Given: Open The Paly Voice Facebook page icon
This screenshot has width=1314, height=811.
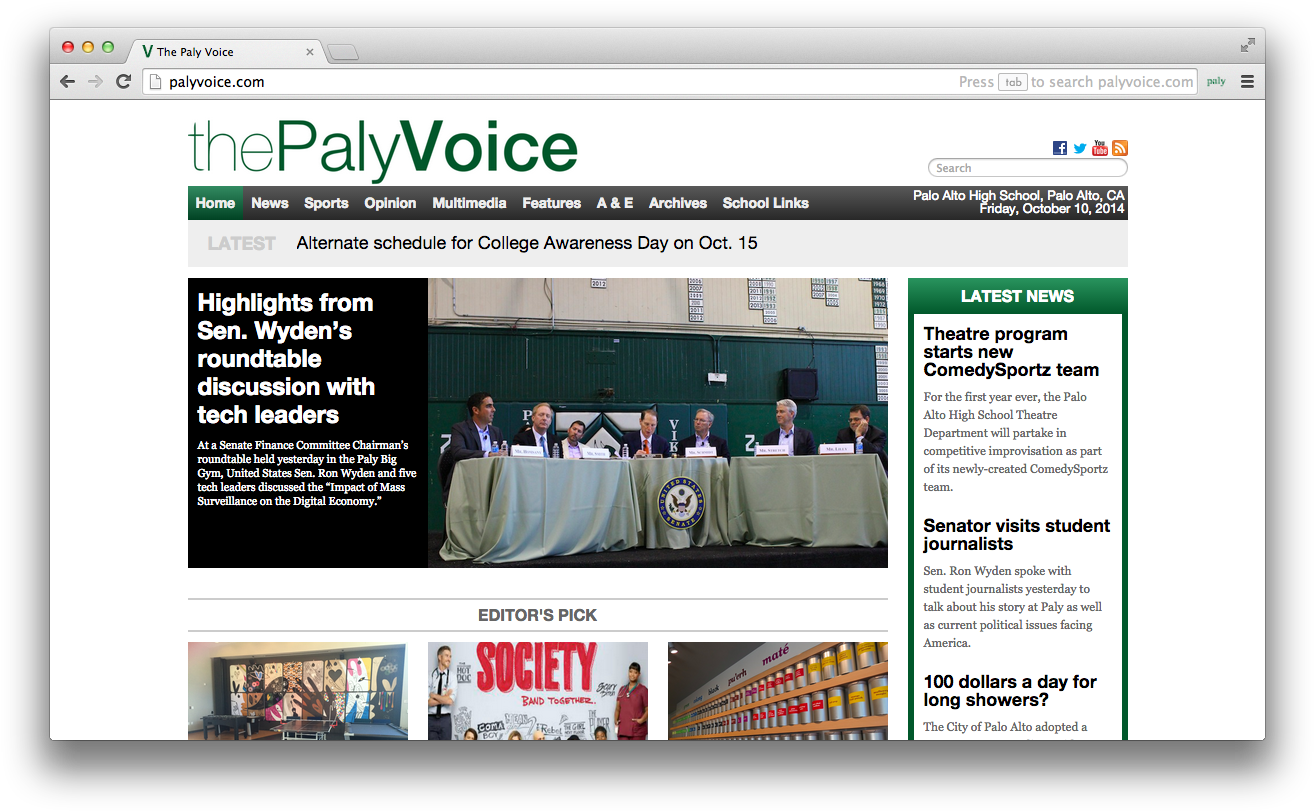Looking at the screenshot, I should coord(1059,147).
